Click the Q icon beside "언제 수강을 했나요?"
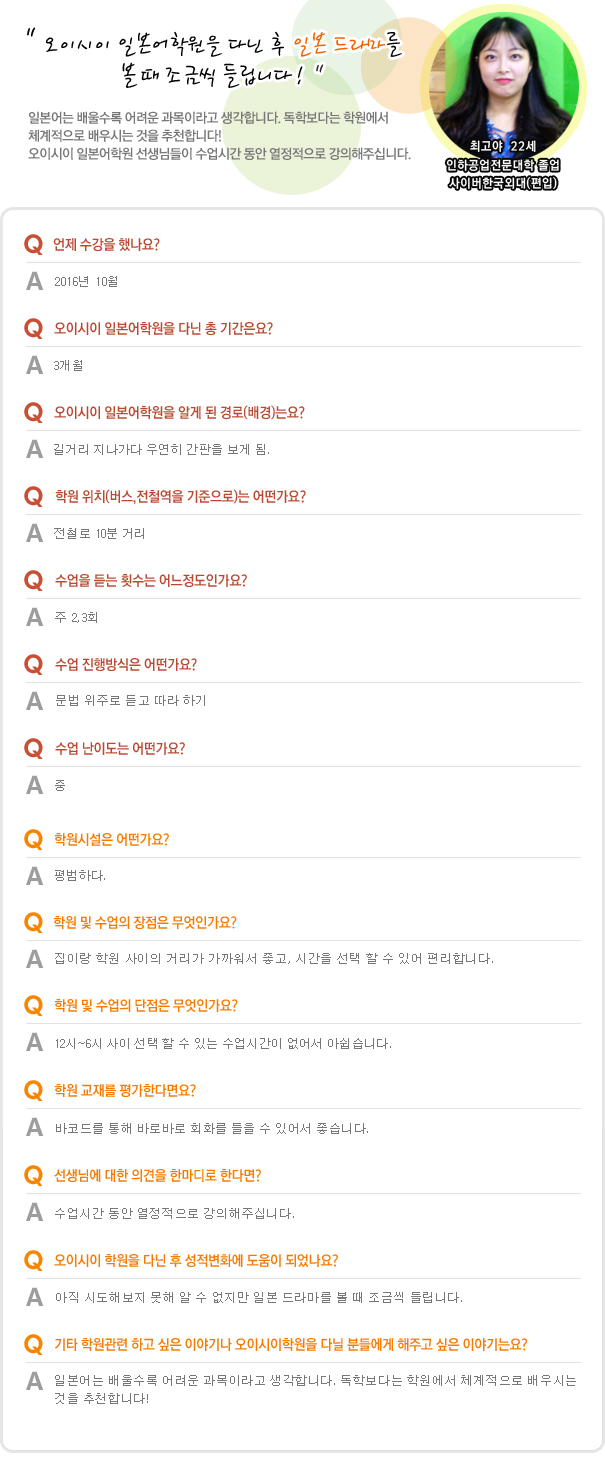Viewport: 605px width, 1460px height. (x=34, y=245)
